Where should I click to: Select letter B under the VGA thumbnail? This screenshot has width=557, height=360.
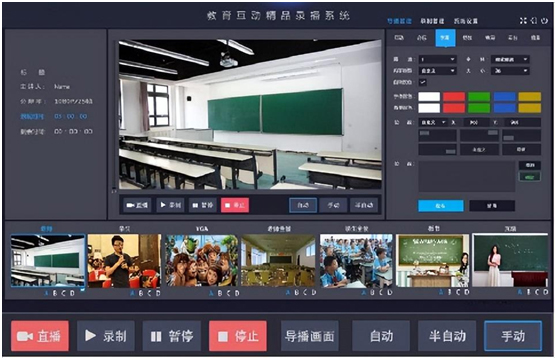(220, 293)
